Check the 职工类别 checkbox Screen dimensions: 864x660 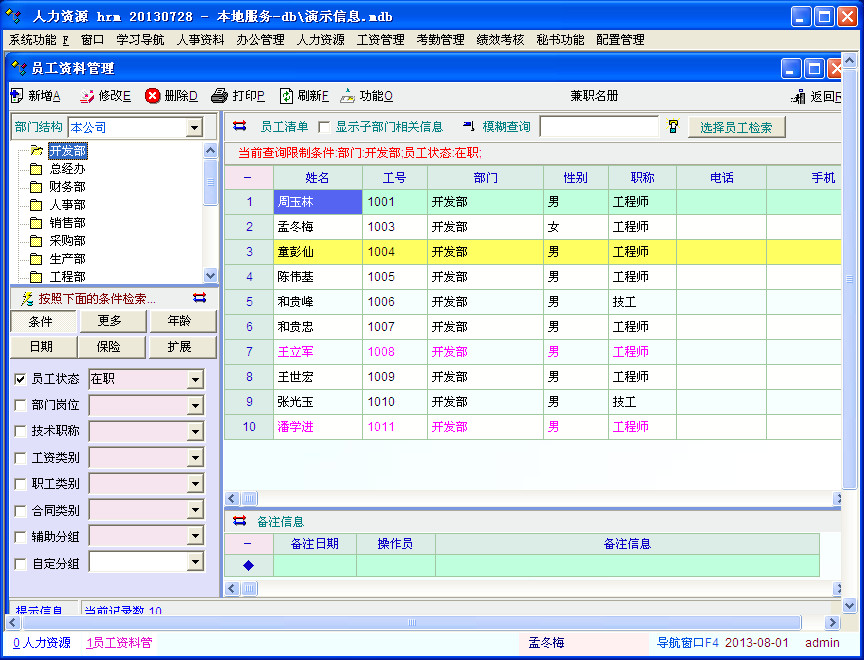tap(20, 484)
